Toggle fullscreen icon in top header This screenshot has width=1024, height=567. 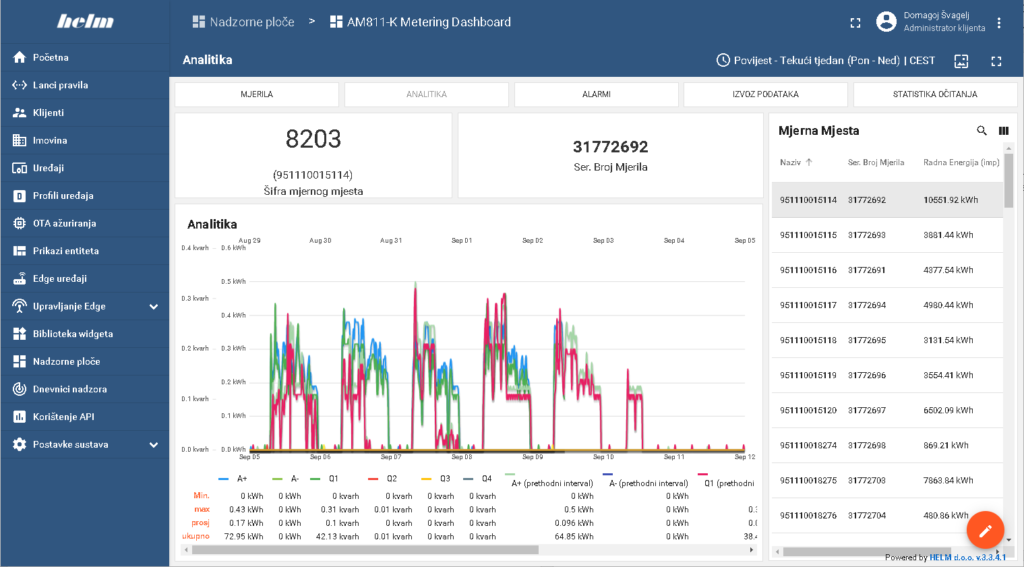[855, 22]
